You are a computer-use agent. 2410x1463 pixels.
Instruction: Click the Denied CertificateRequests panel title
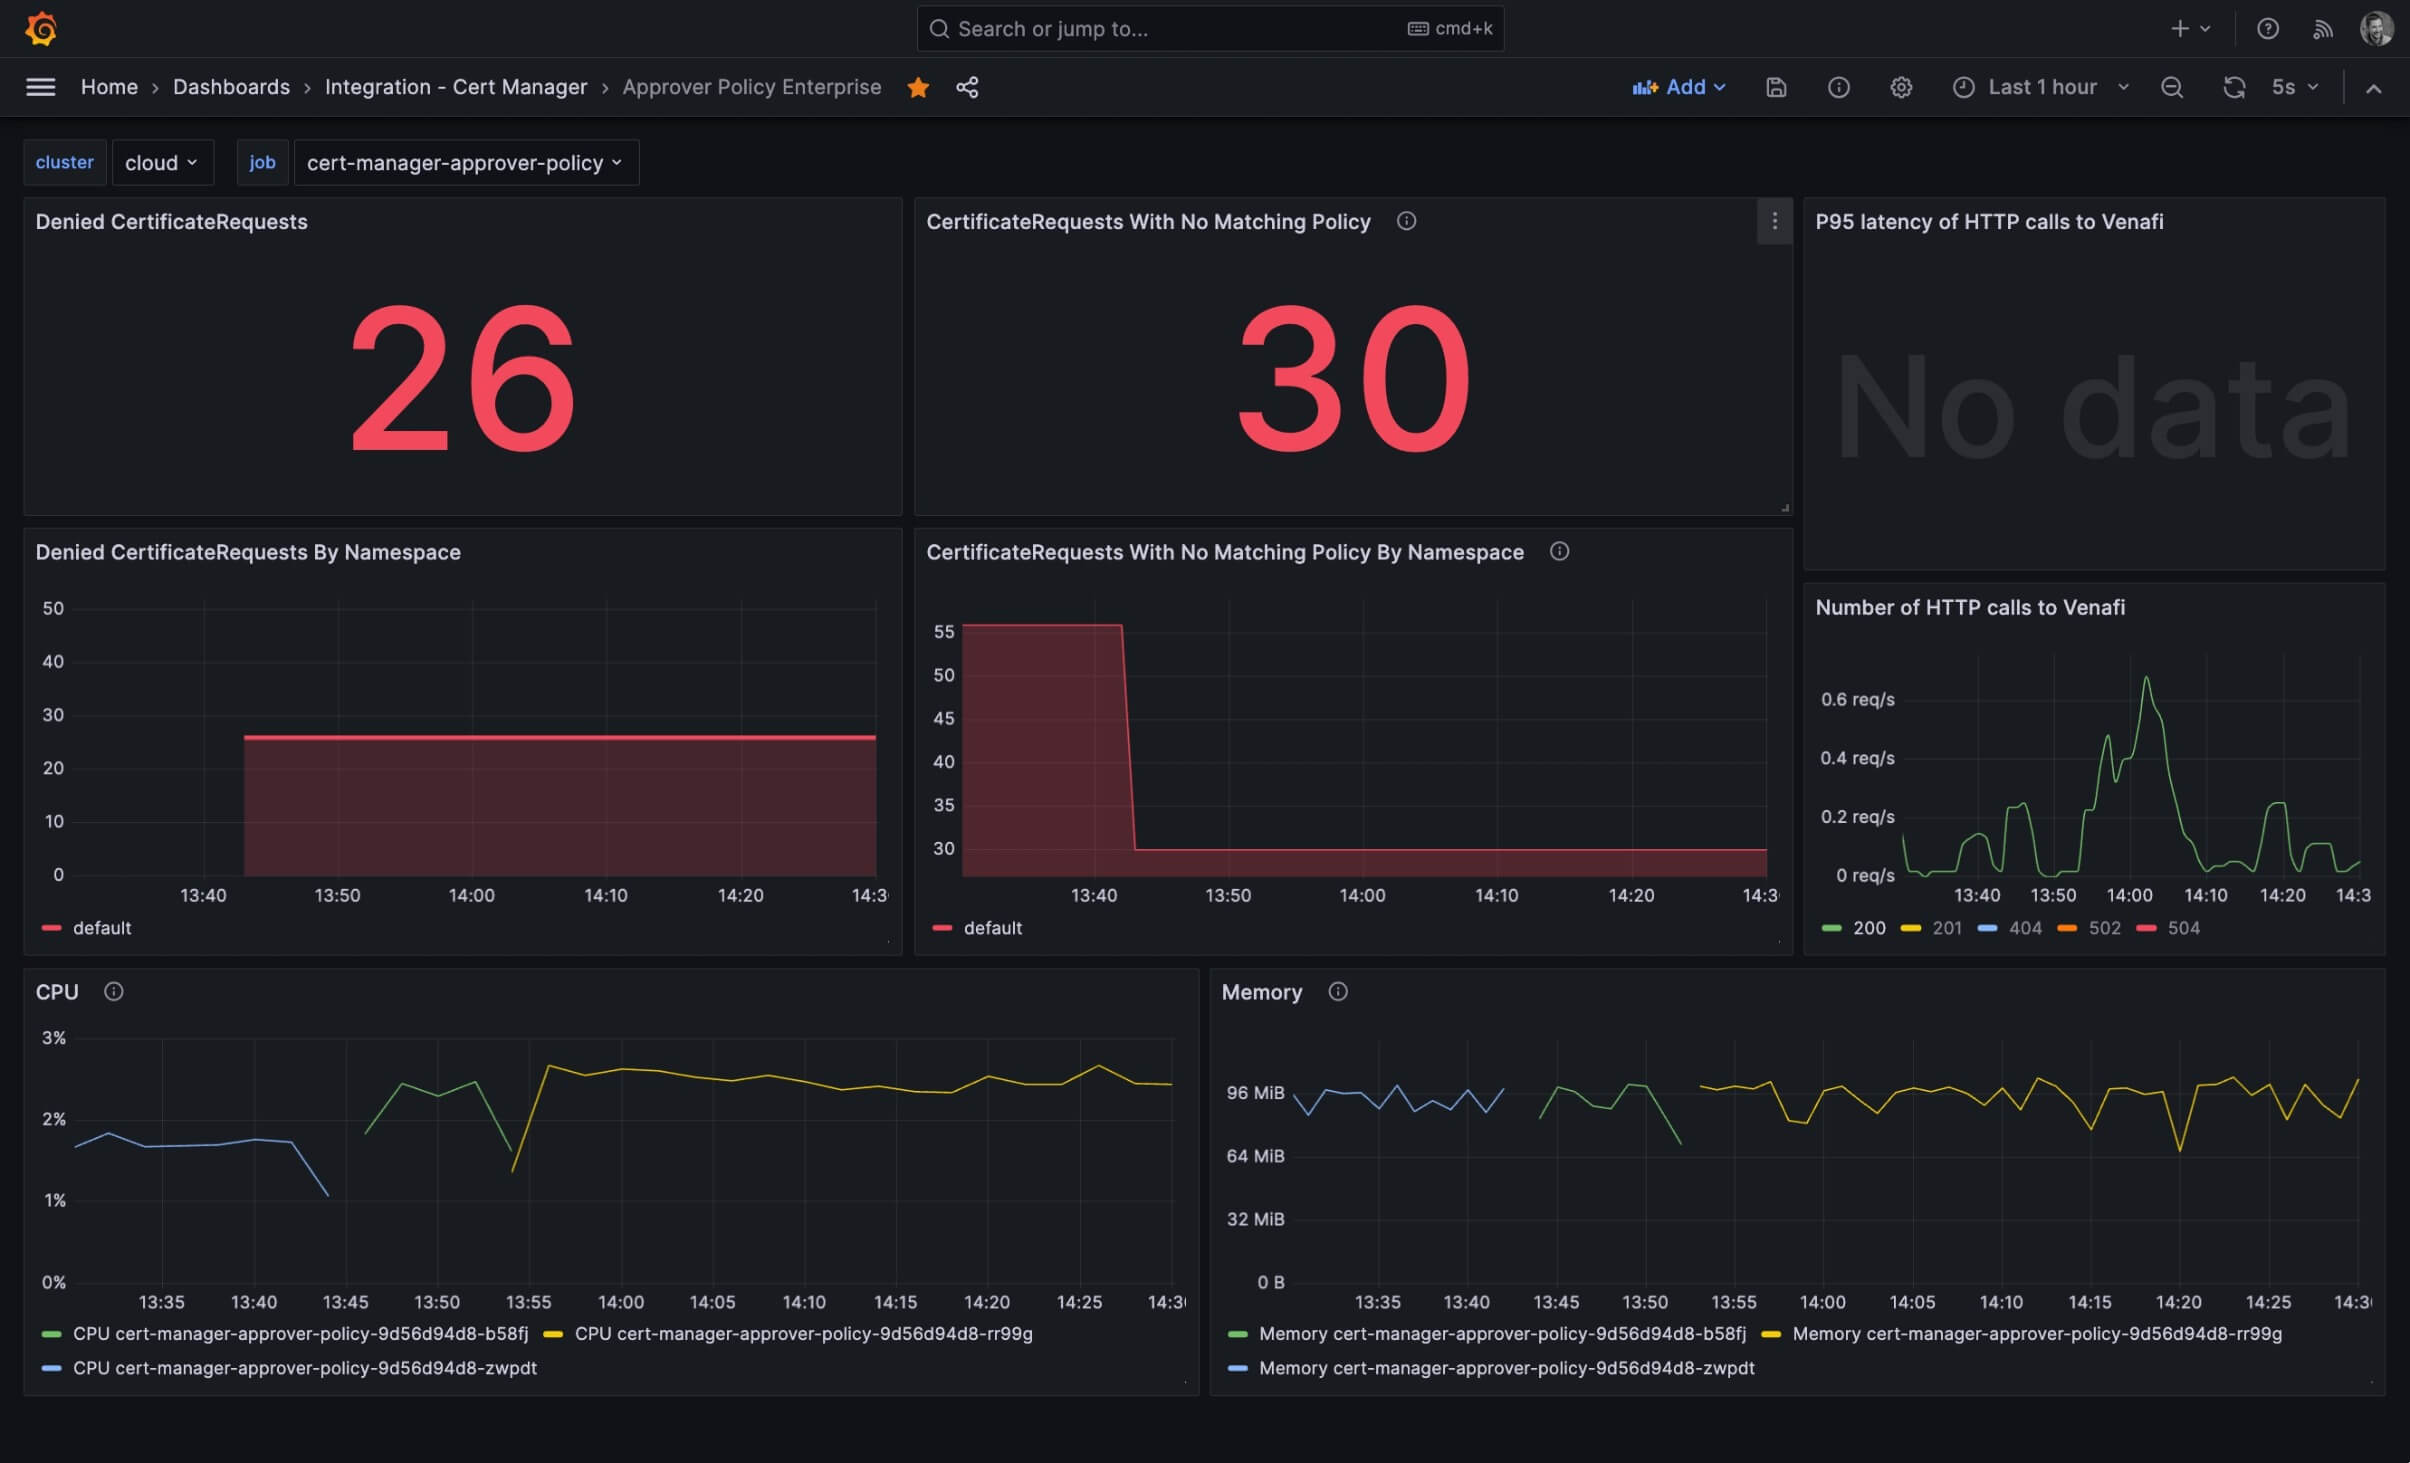[171, 221]
